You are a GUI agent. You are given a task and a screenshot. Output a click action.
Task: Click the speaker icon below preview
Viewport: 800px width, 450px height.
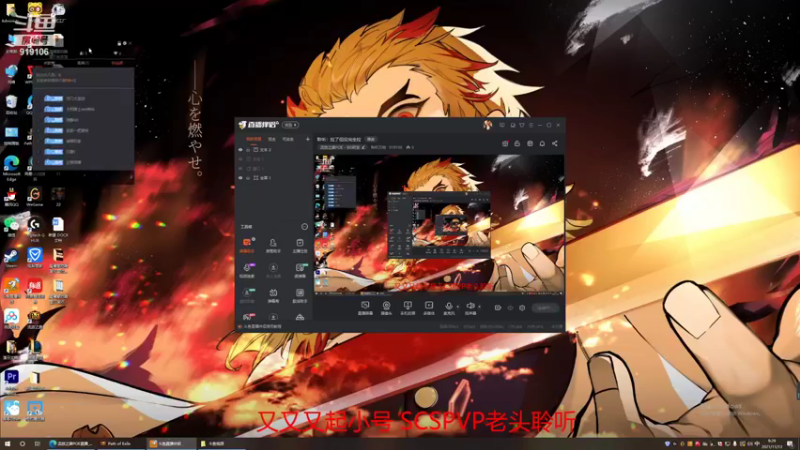pos(470,307)
